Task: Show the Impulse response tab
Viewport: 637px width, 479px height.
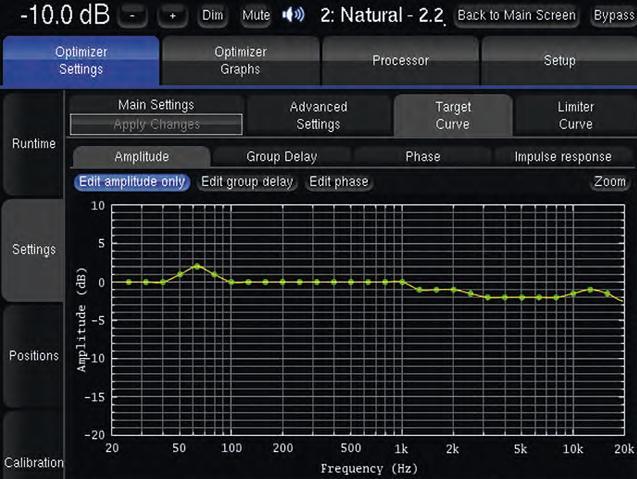Action: coord(563,156)
